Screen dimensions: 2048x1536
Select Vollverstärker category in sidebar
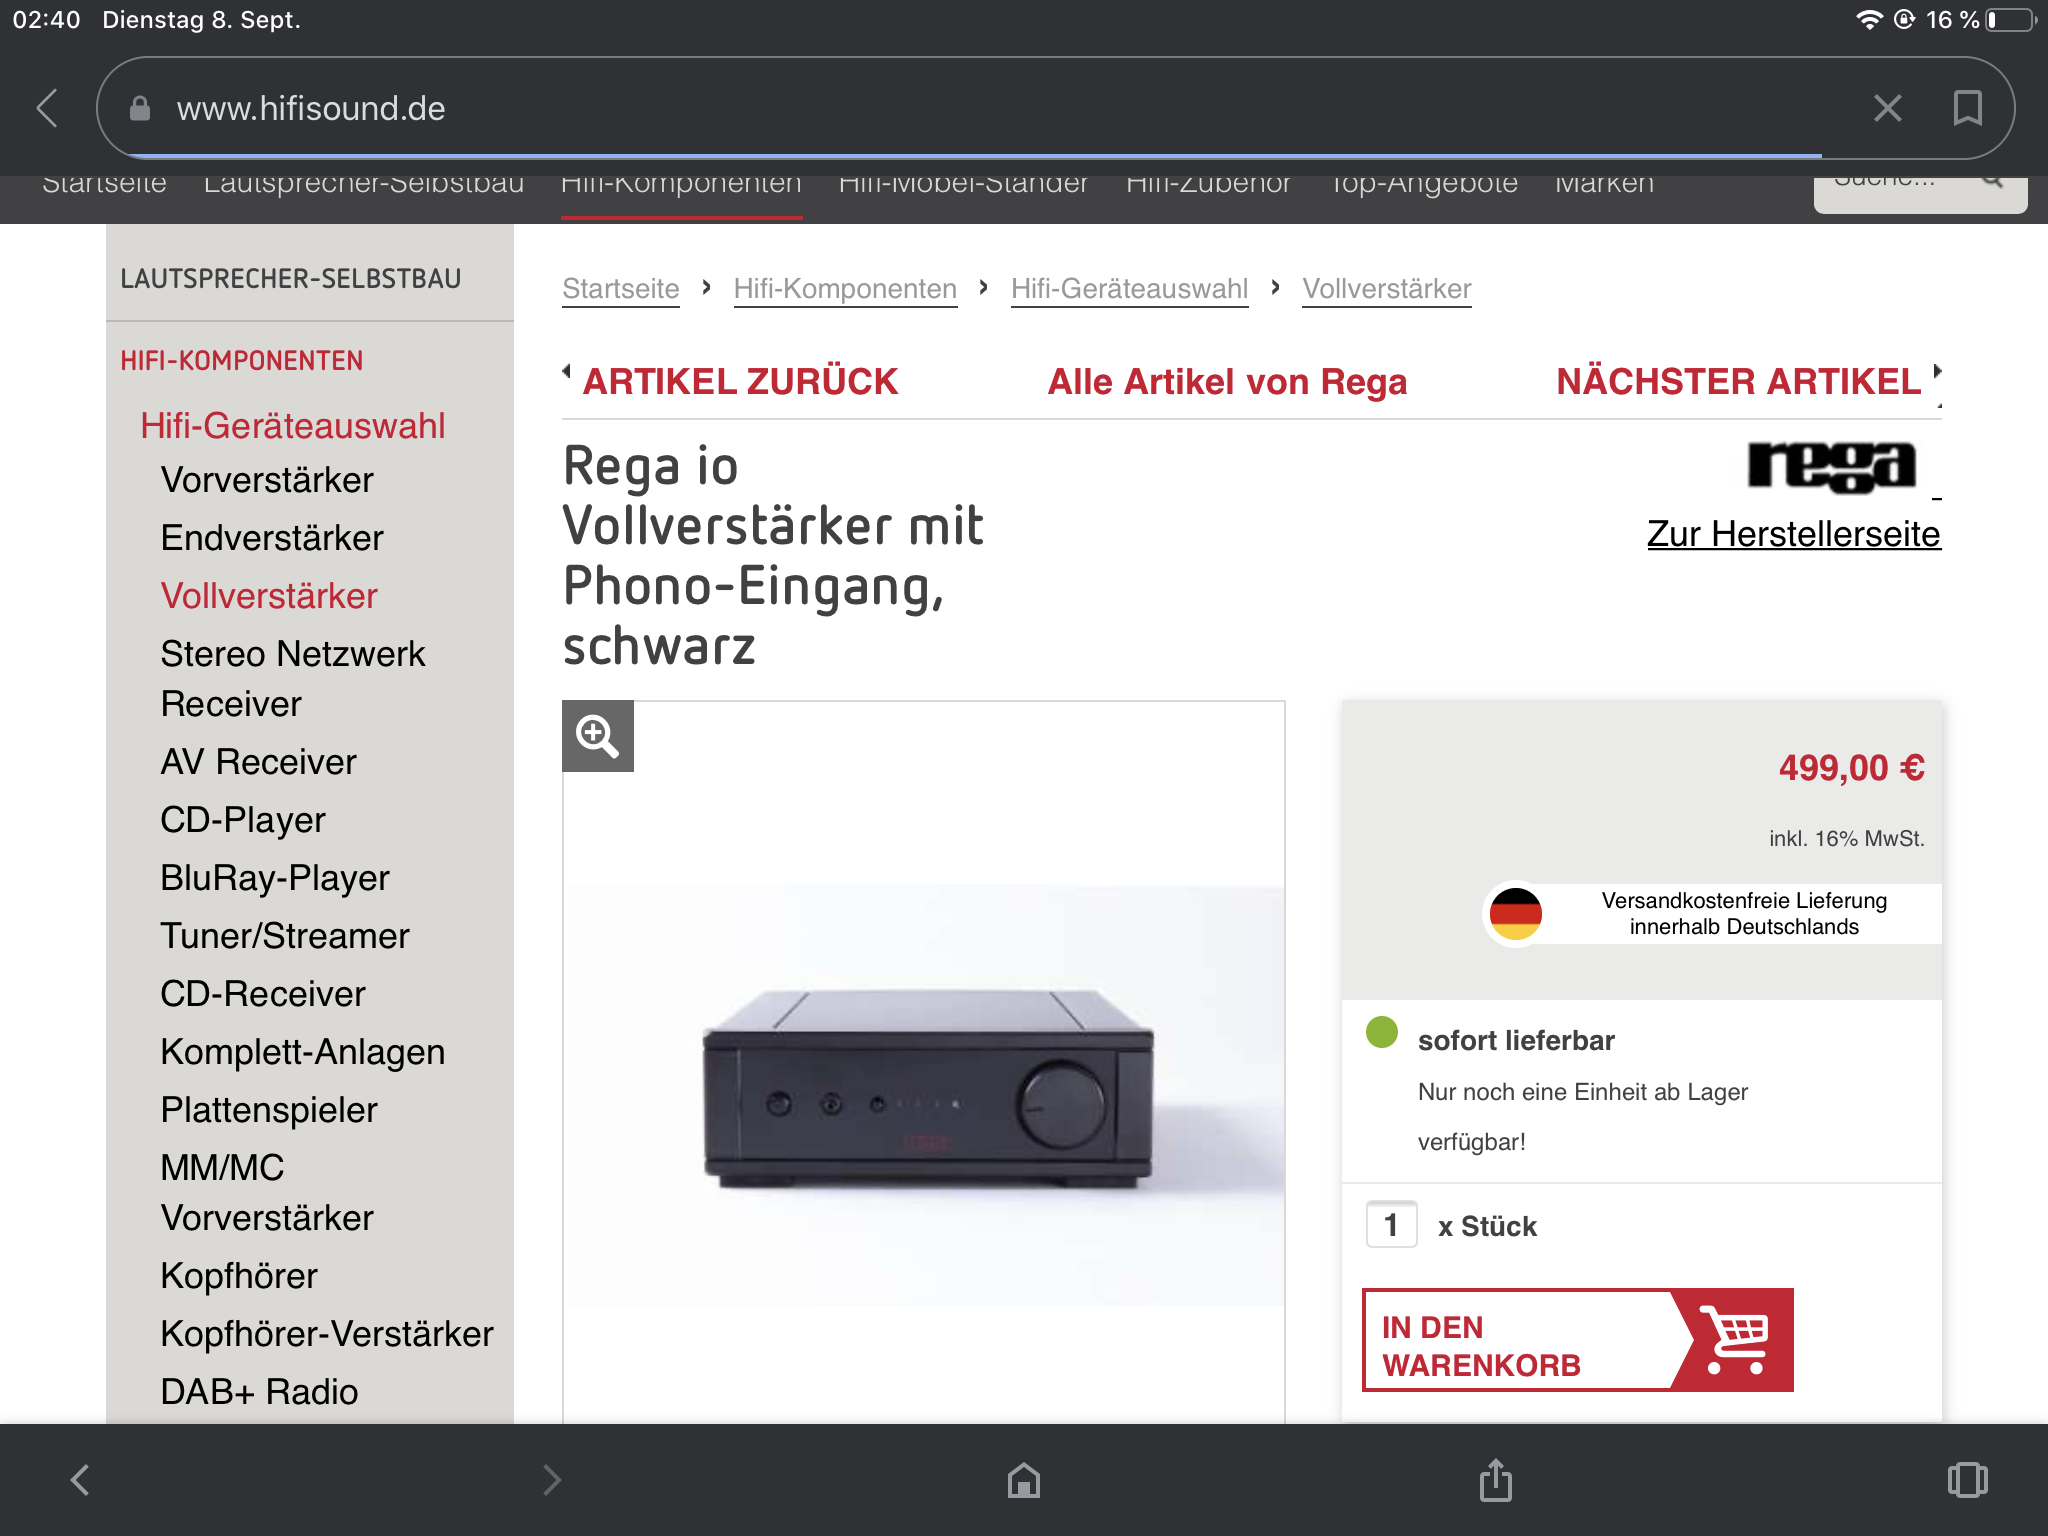[x=269, y=596]
